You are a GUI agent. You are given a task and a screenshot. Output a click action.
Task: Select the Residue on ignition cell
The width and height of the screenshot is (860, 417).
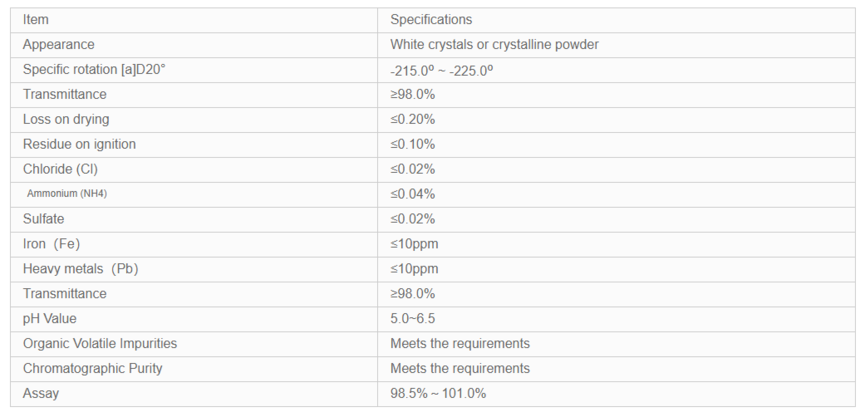(194, 144)
